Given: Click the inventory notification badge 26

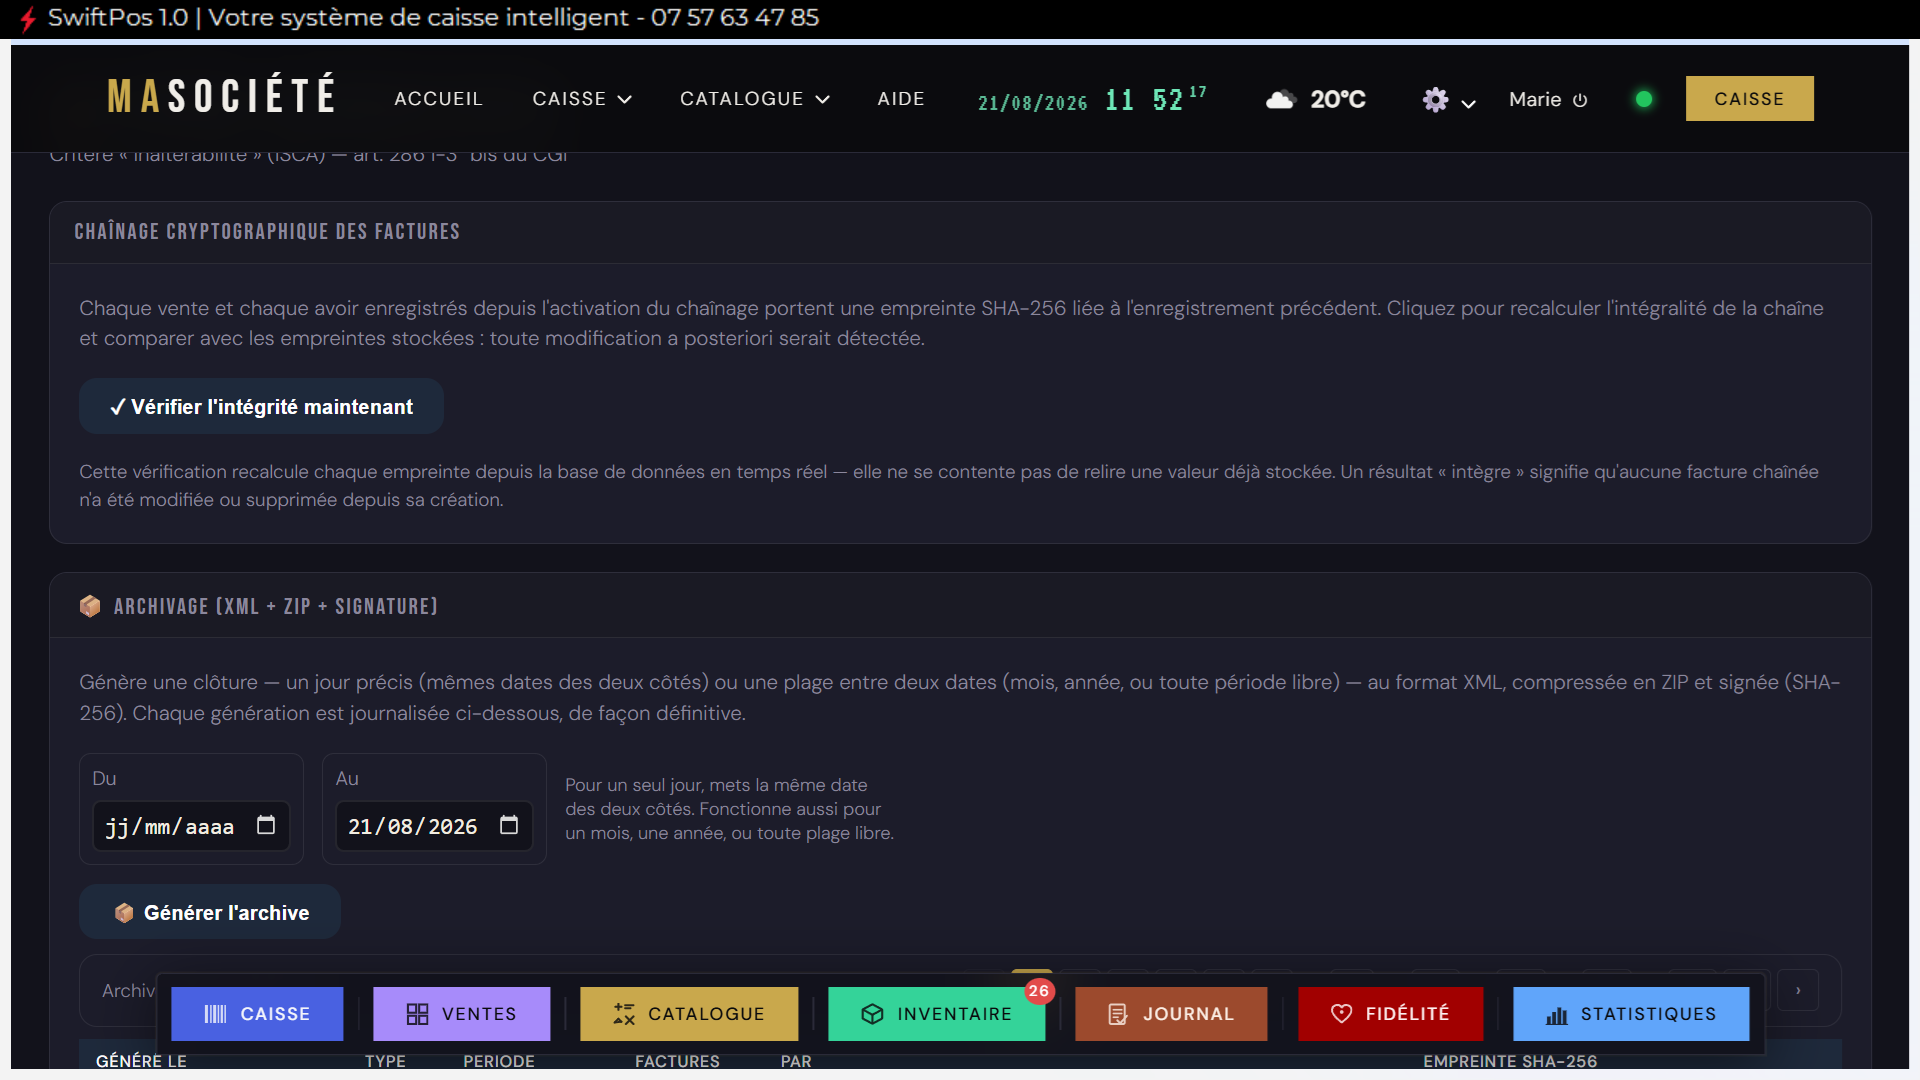Looking at the screenshot, I should (1039, 991).
